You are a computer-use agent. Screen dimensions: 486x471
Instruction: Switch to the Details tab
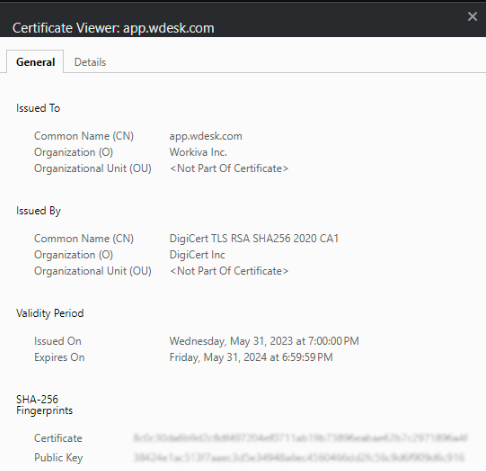(90, 62)
